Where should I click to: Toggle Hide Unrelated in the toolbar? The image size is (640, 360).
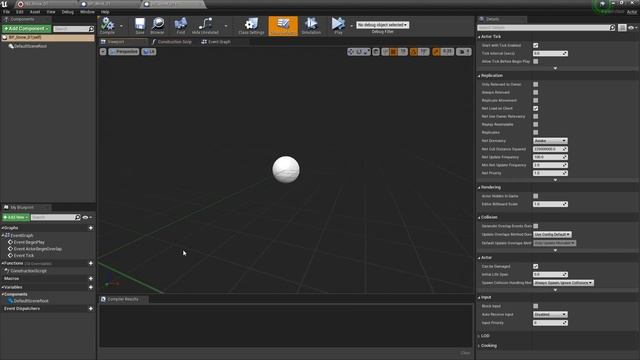205,26
